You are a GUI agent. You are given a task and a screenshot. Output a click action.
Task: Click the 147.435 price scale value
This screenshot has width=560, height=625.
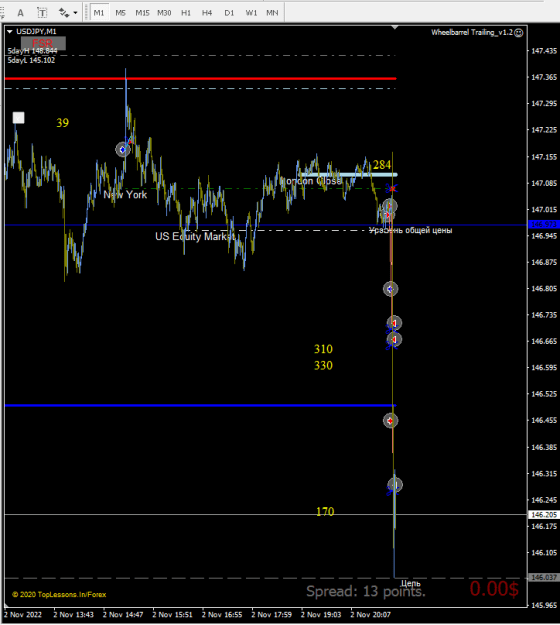(x=544, y=51)
